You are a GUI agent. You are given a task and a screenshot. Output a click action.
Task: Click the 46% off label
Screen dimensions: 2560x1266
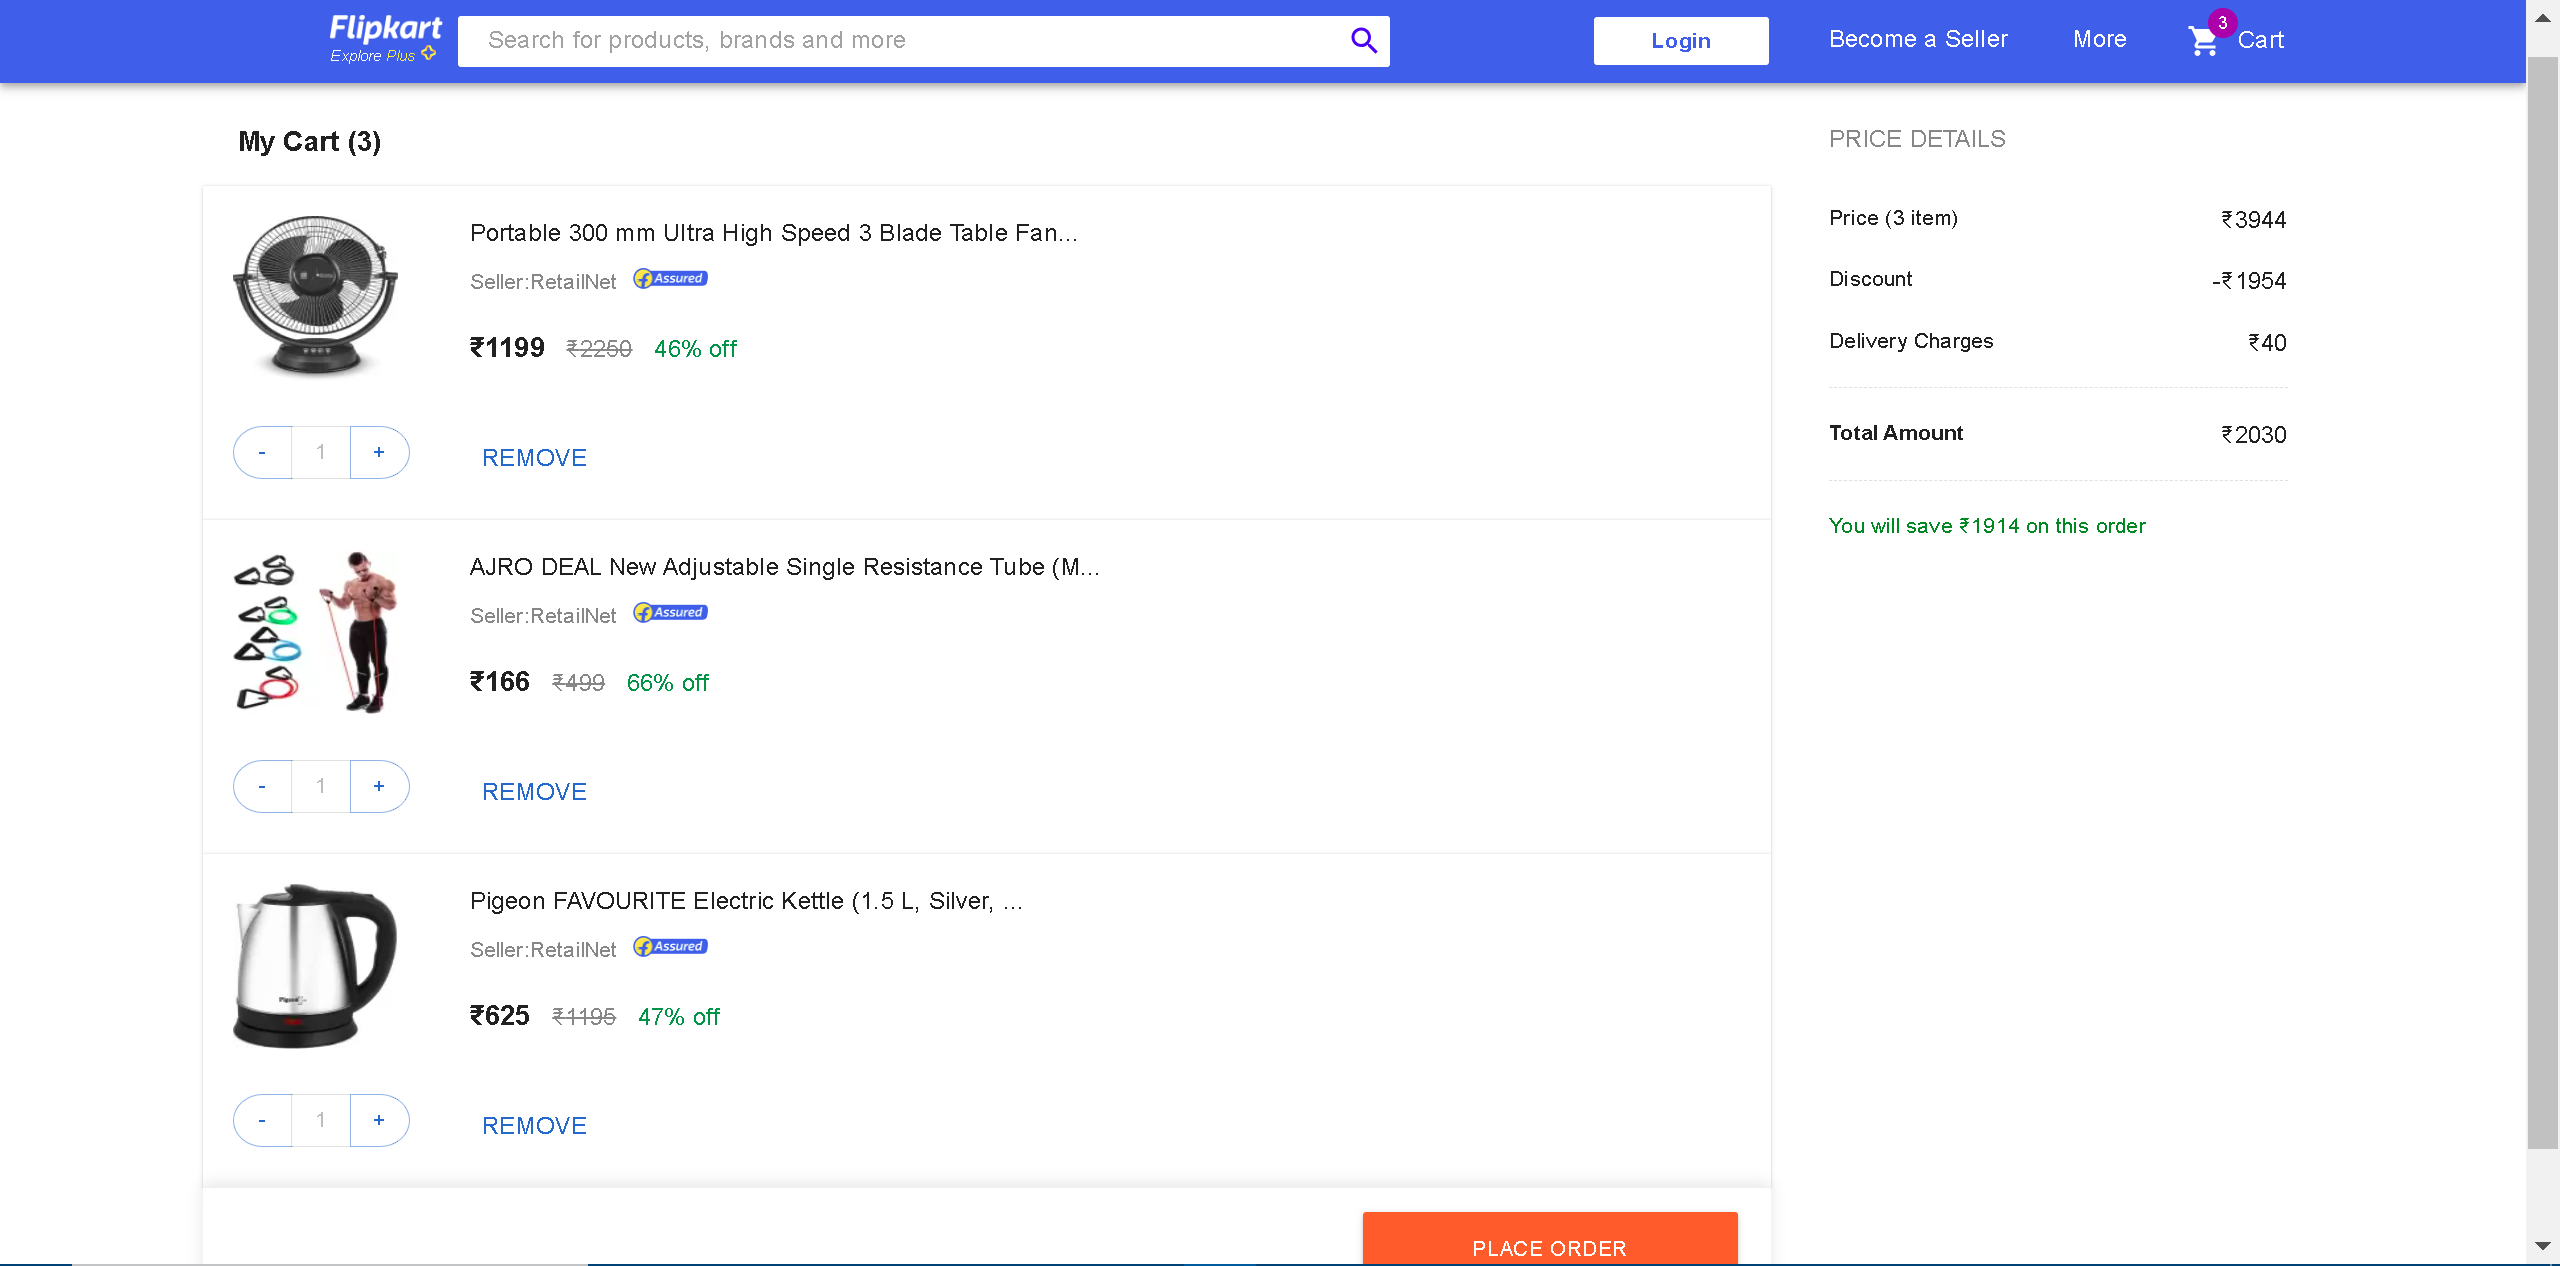pyautogui.click(x=695, y=349)
